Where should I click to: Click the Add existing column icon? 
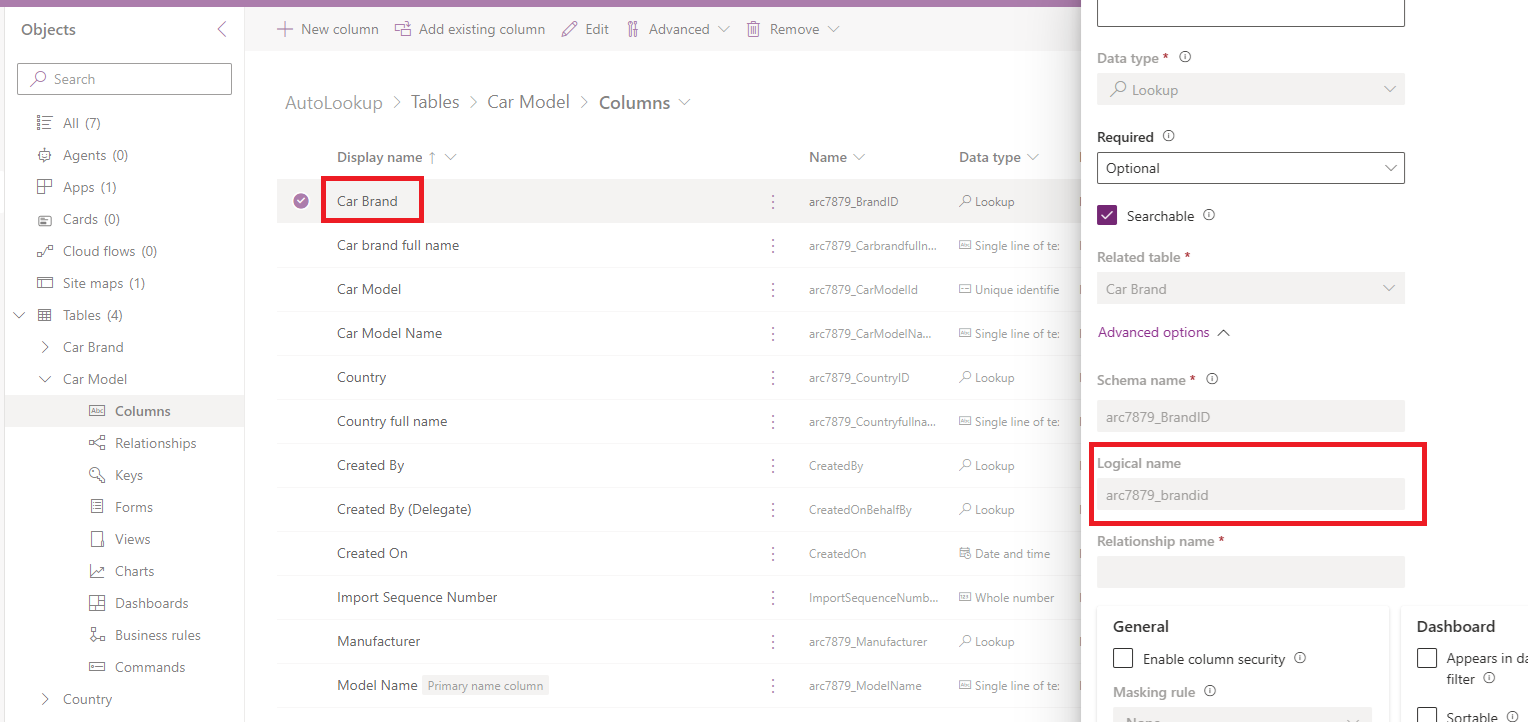coord(401,29)
